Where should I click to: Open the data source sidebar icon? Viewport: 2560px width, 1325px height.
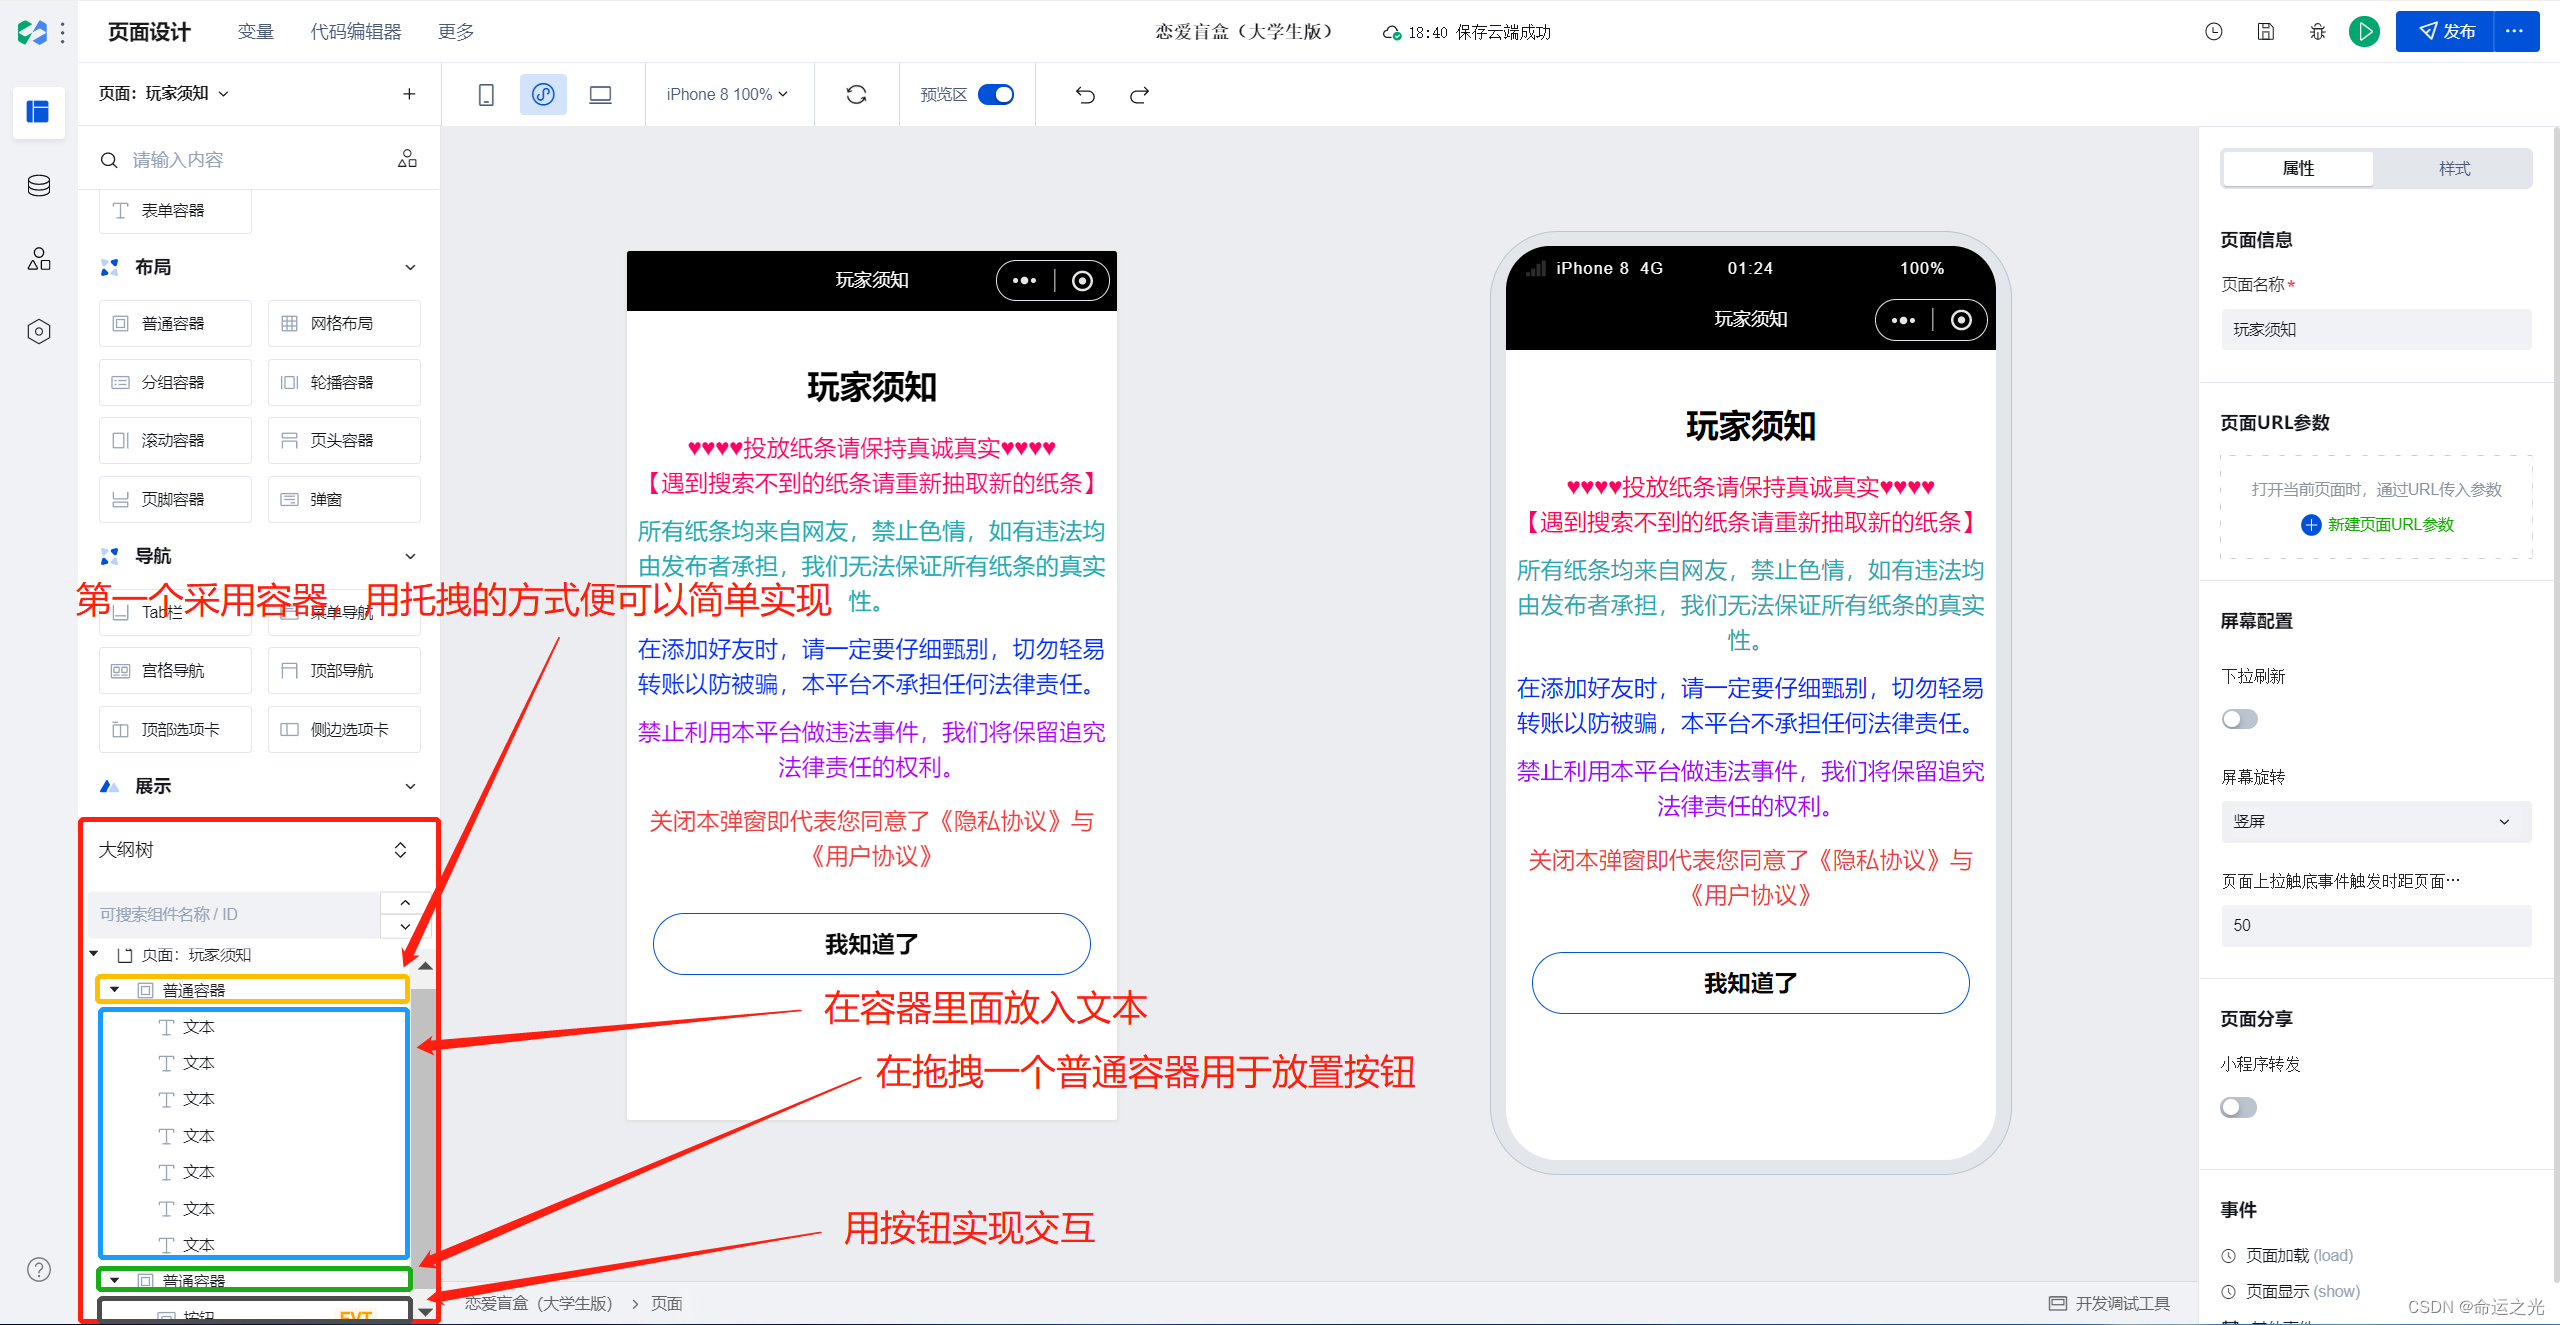coord(39,185)
